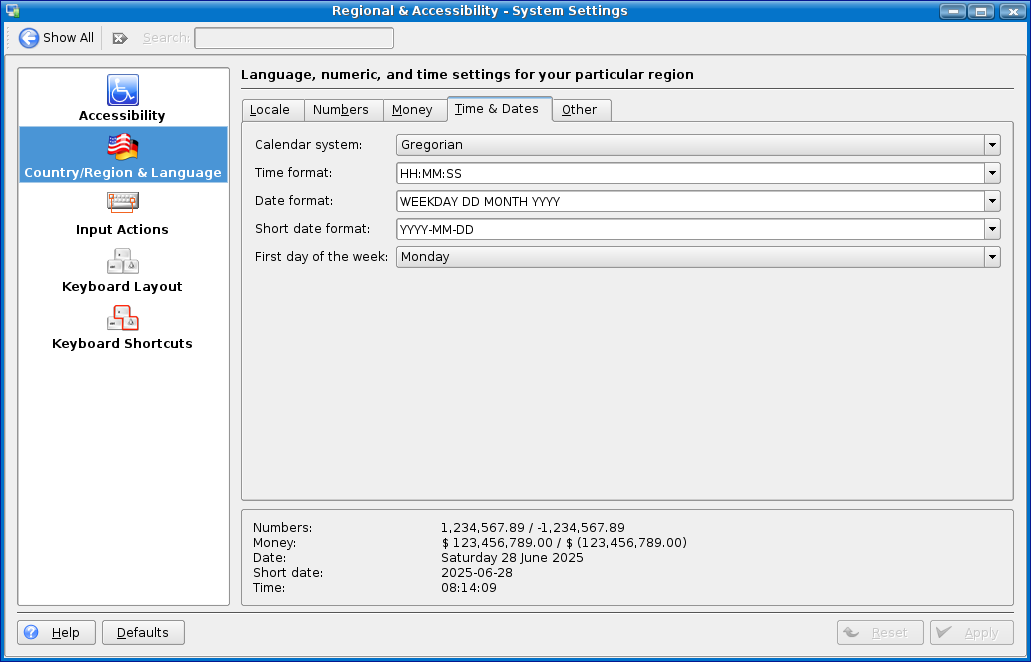This screenshot has width=1031, height=662.
Task: Select Country/Region & Language flags icon
Action: pyautogui.click(x=123, y=147)
